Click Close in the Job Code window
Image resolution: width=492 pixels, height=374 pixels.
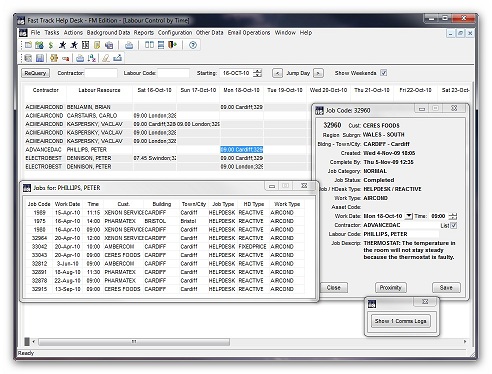333,288
